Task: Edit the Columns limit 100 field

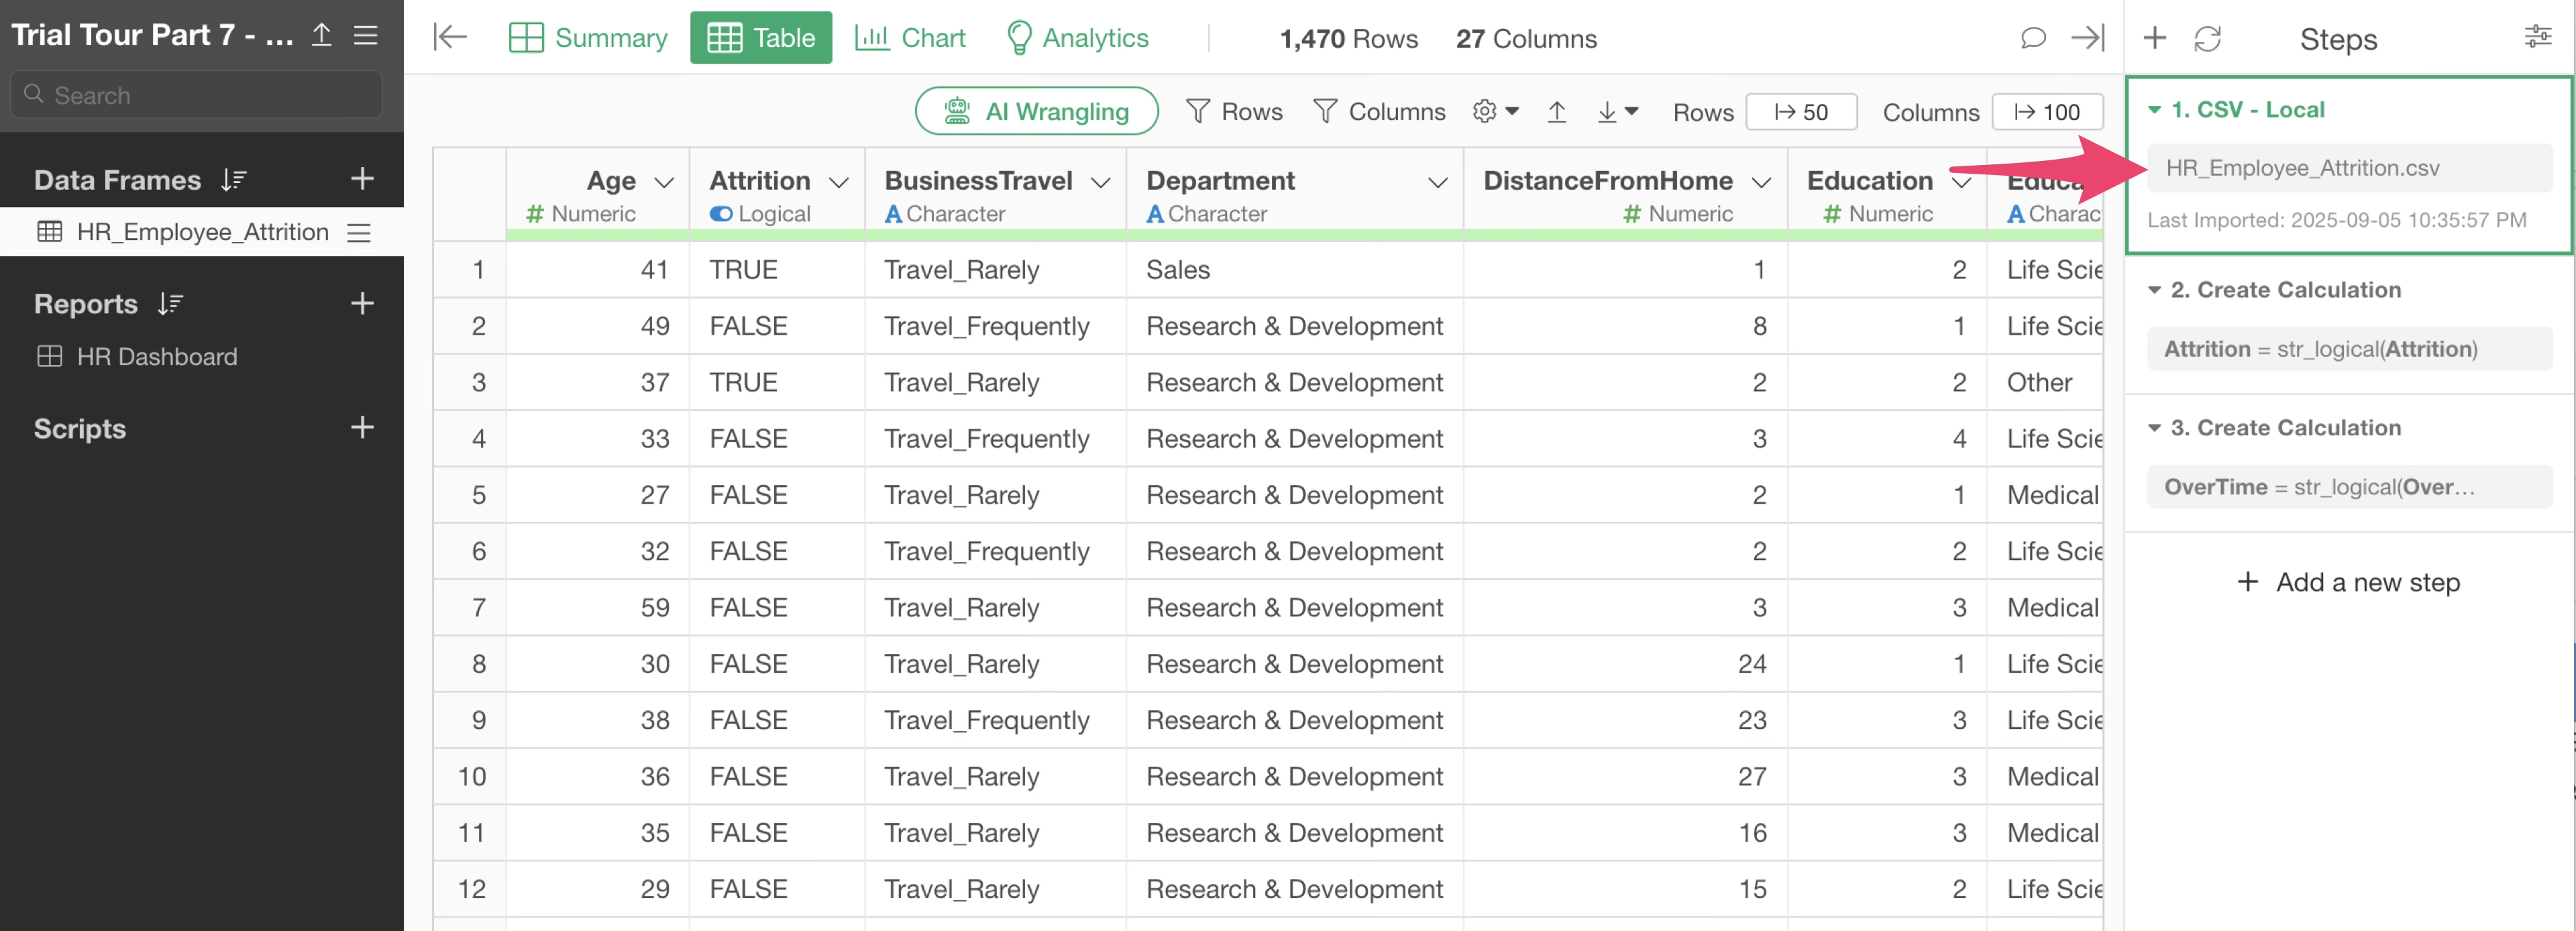Action: coord(2047,112)
